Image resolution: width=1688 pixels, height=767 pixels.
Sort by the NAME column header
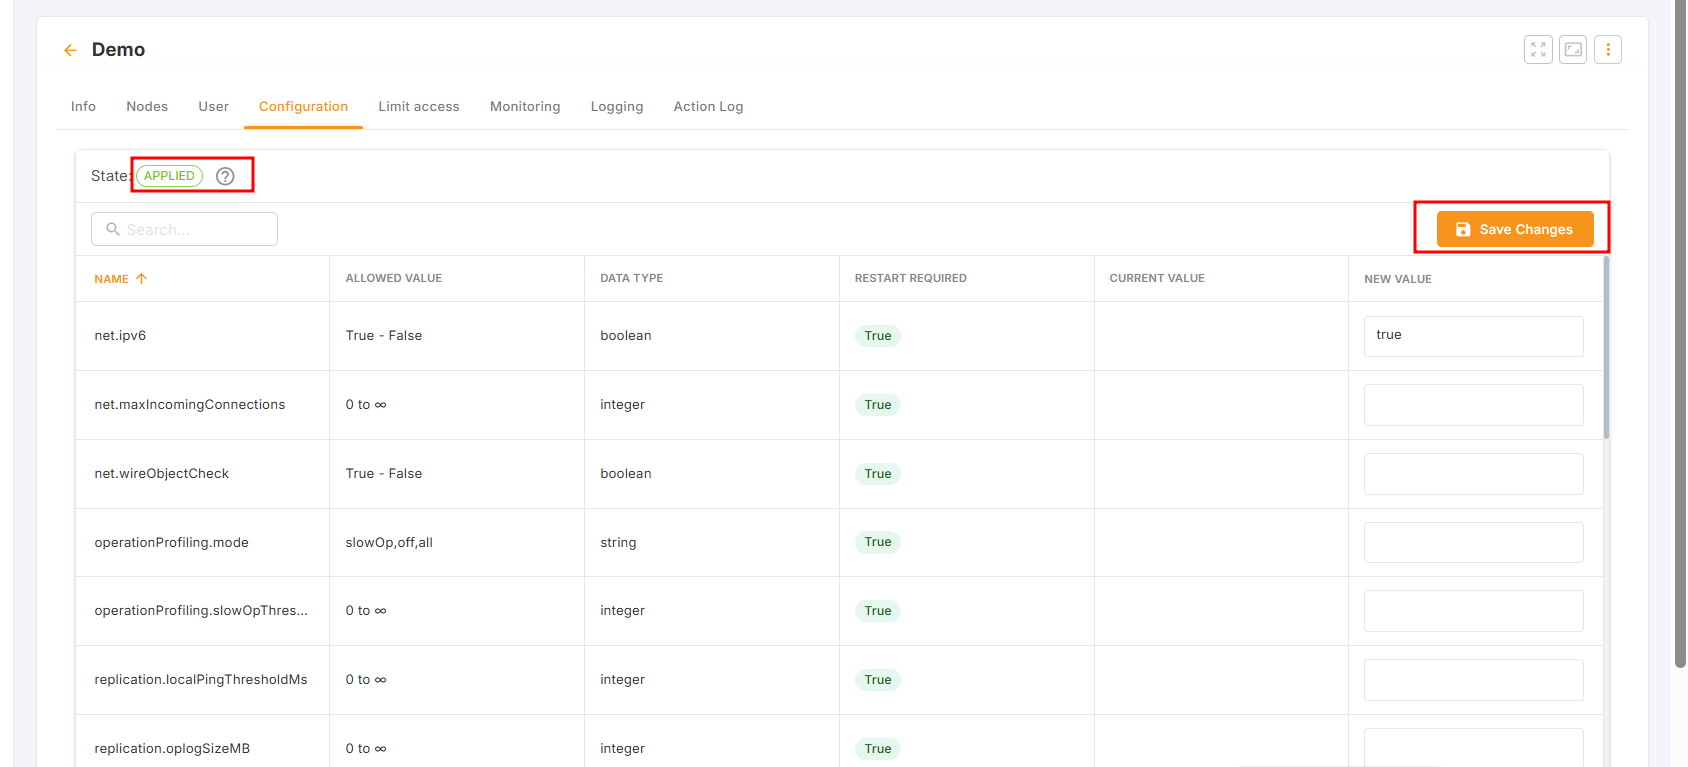(x=111, y=279)
